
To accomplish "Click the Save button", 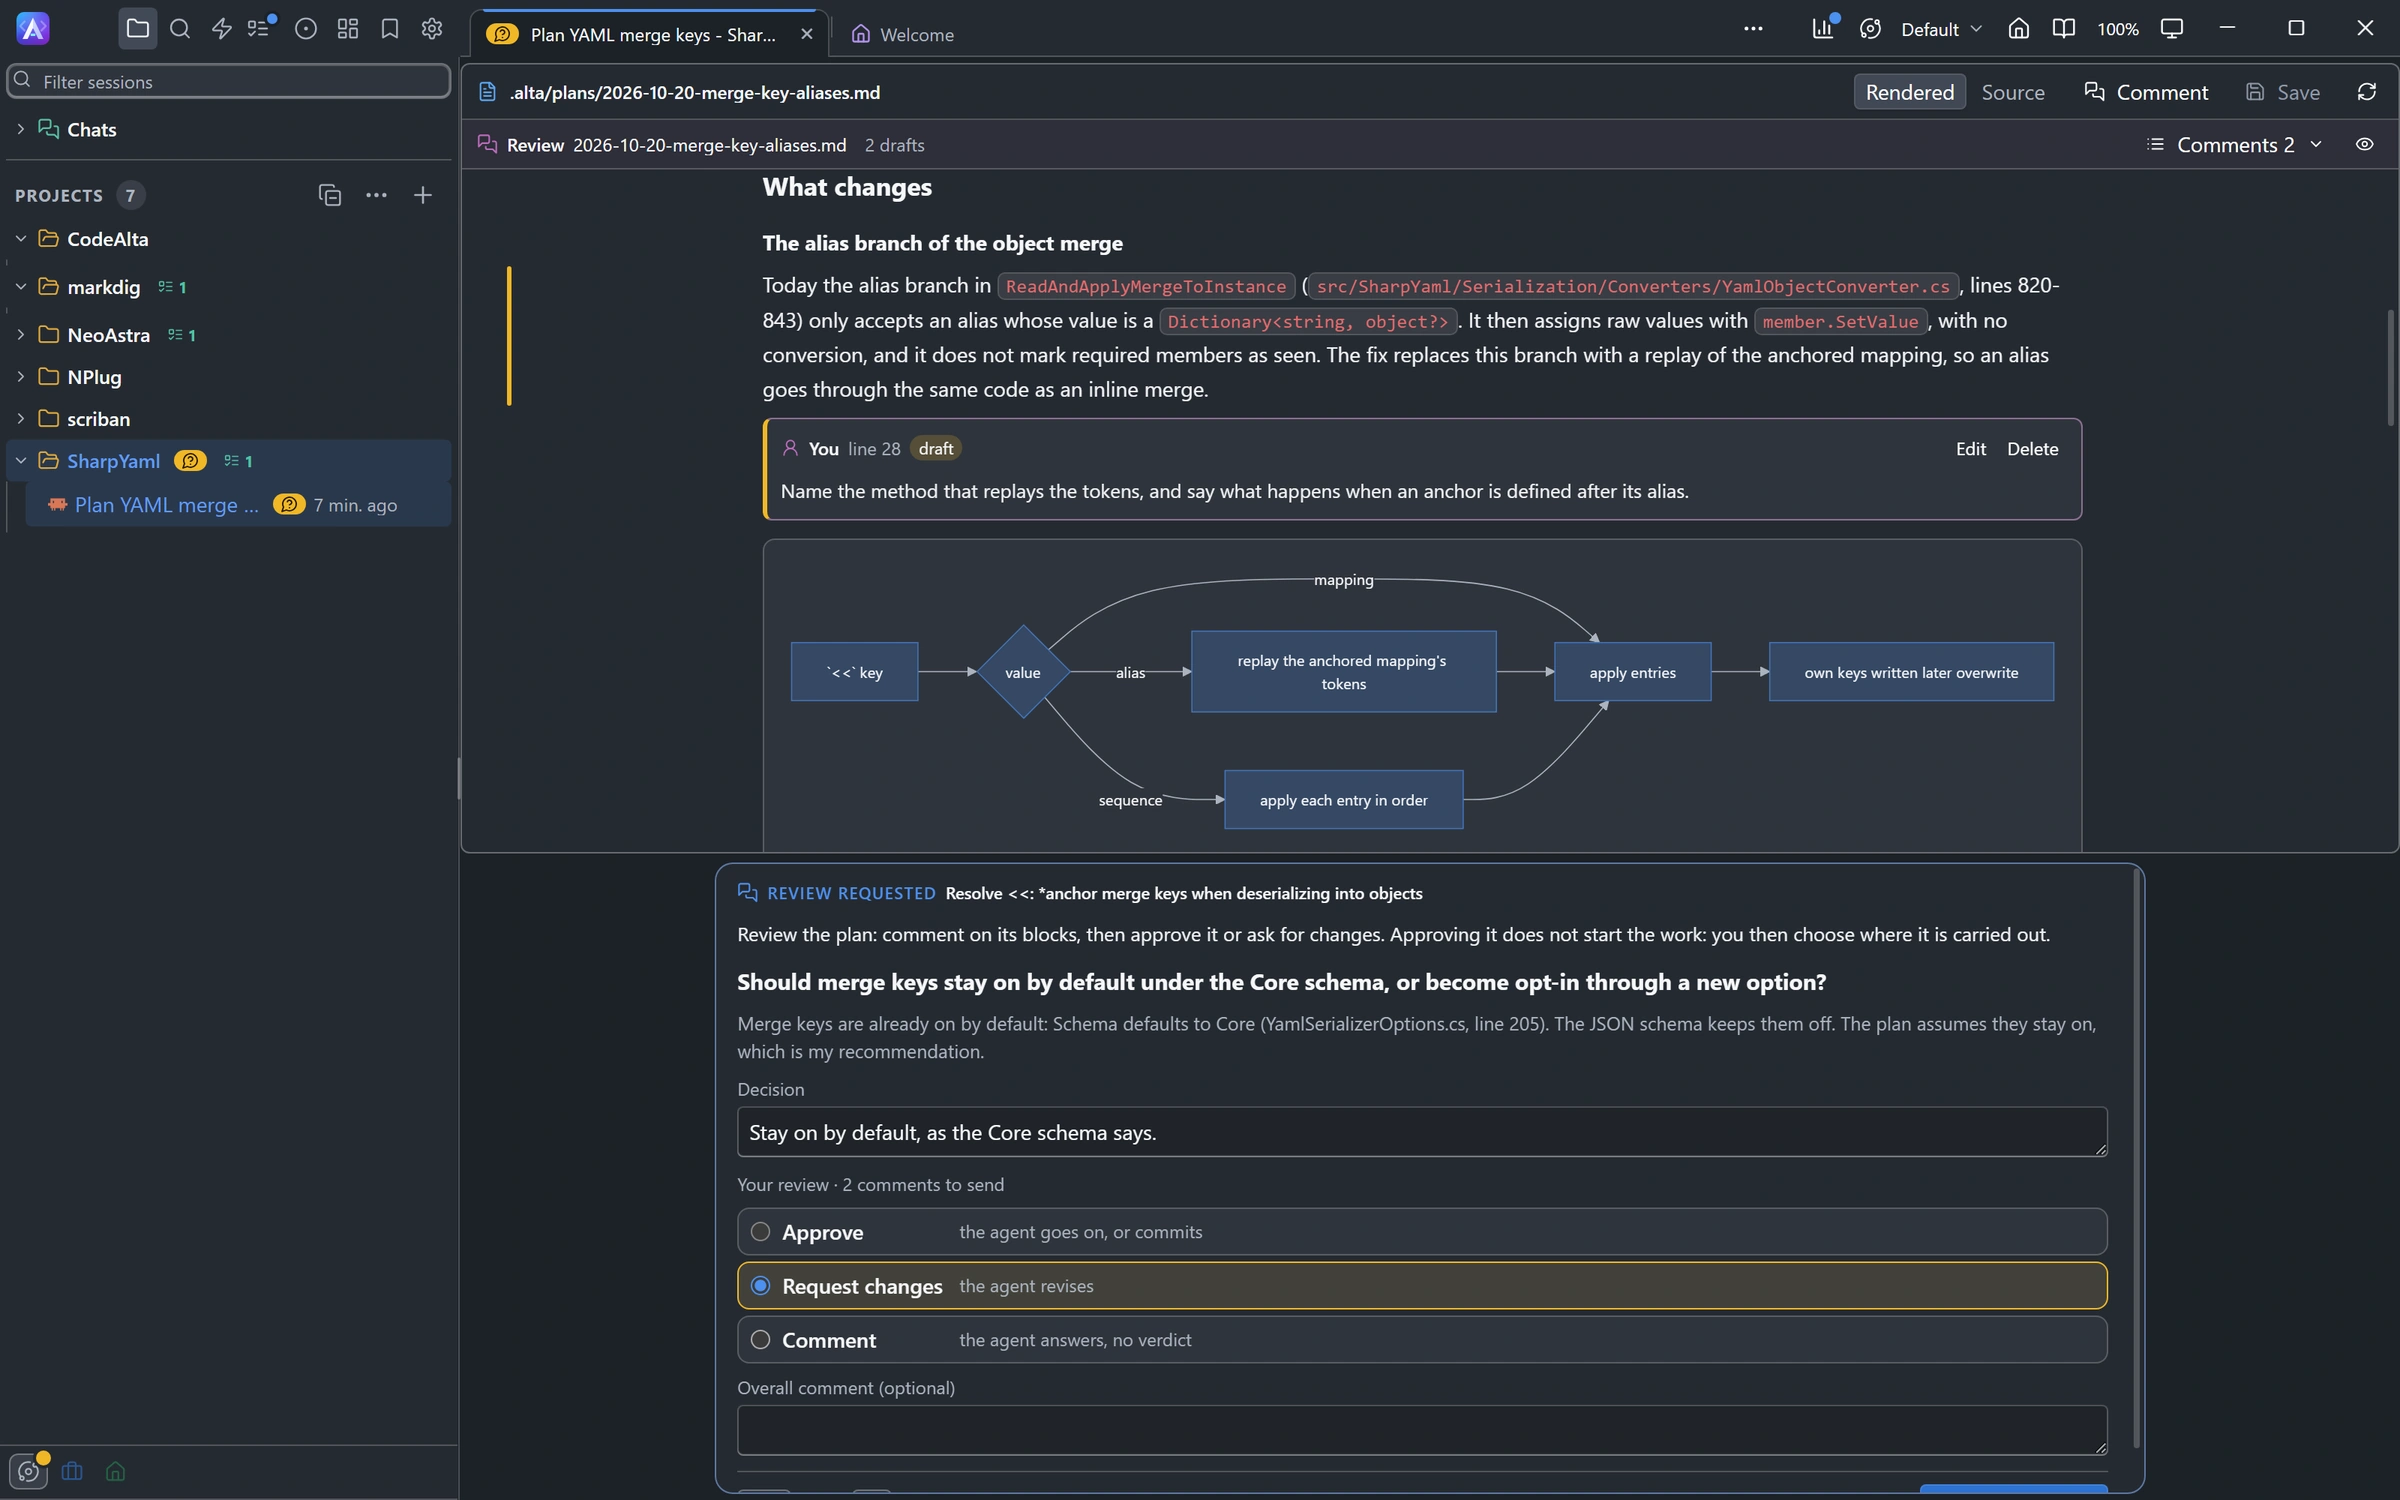I will [x=2283, y=92].
